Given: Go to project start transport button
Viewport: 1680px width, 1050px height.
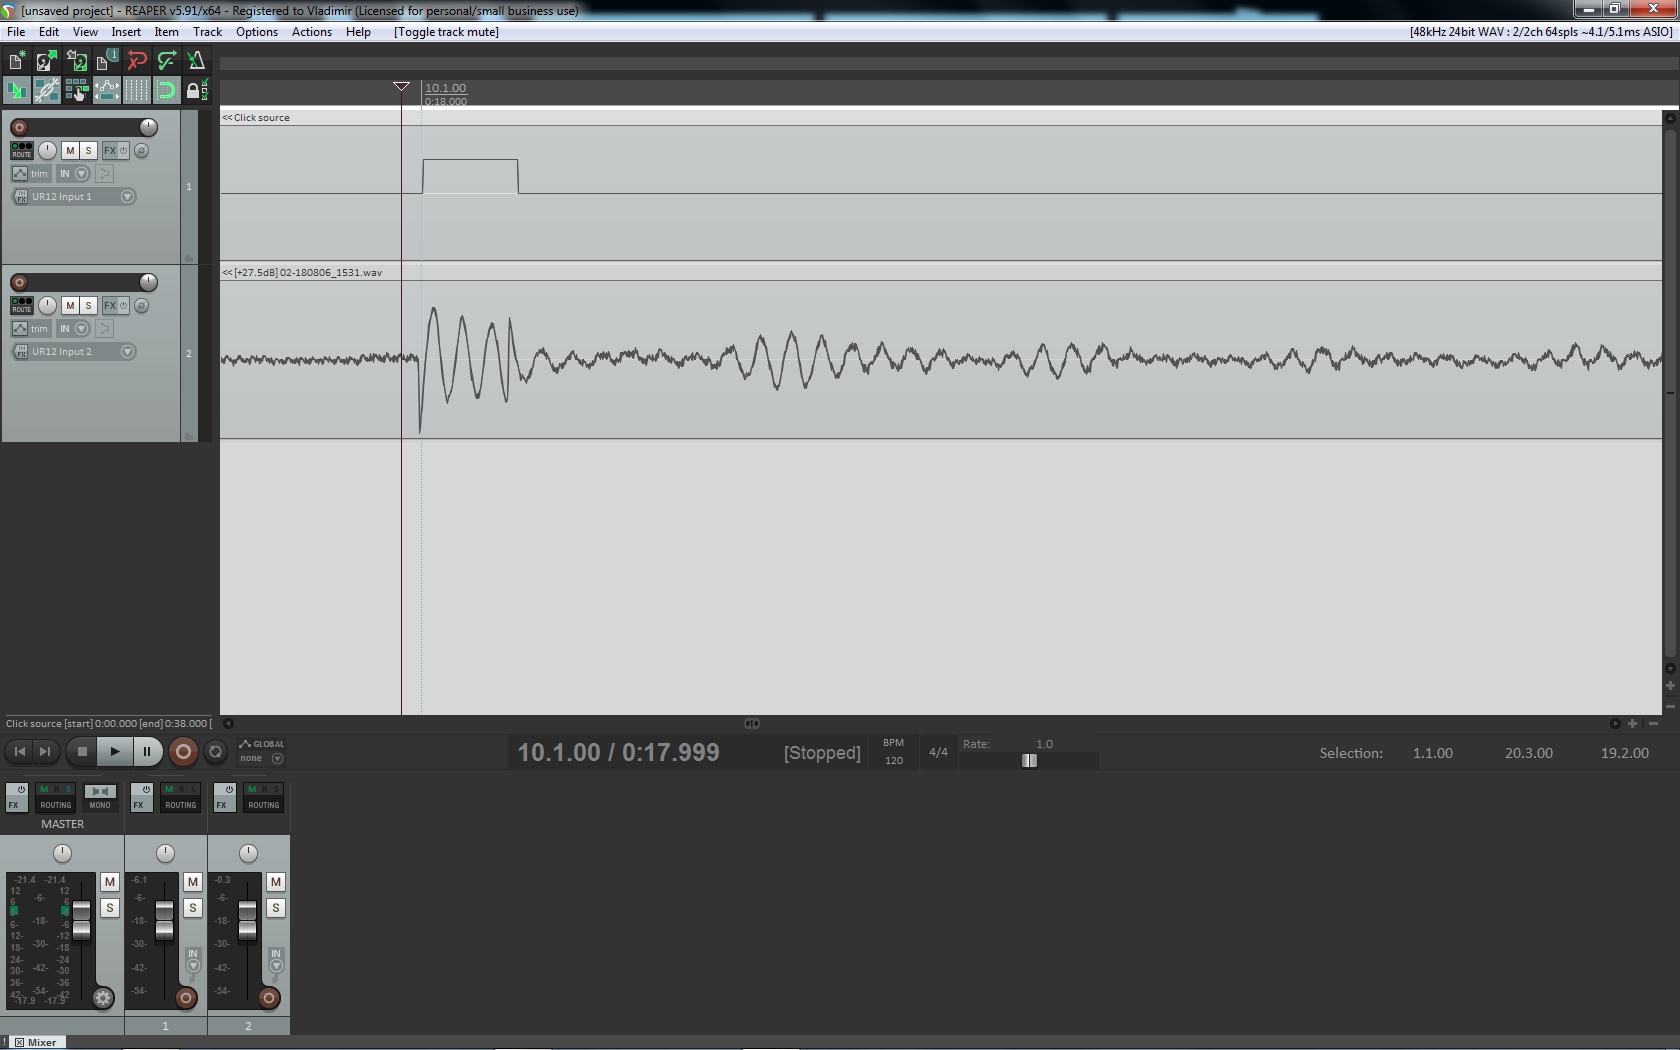Looking at the screenshot, I should click(19, 752).
